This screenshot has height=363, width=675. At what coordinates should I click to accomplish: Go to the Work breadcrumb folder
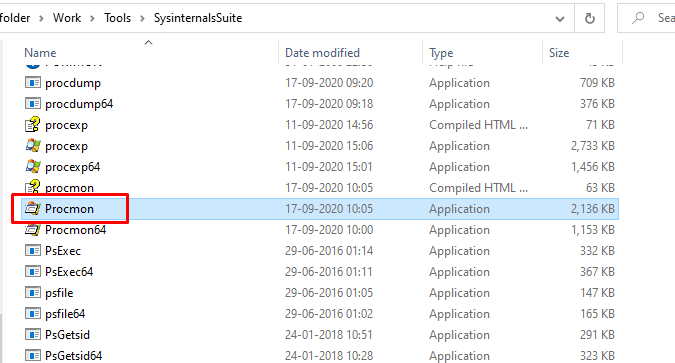point(67,18)
